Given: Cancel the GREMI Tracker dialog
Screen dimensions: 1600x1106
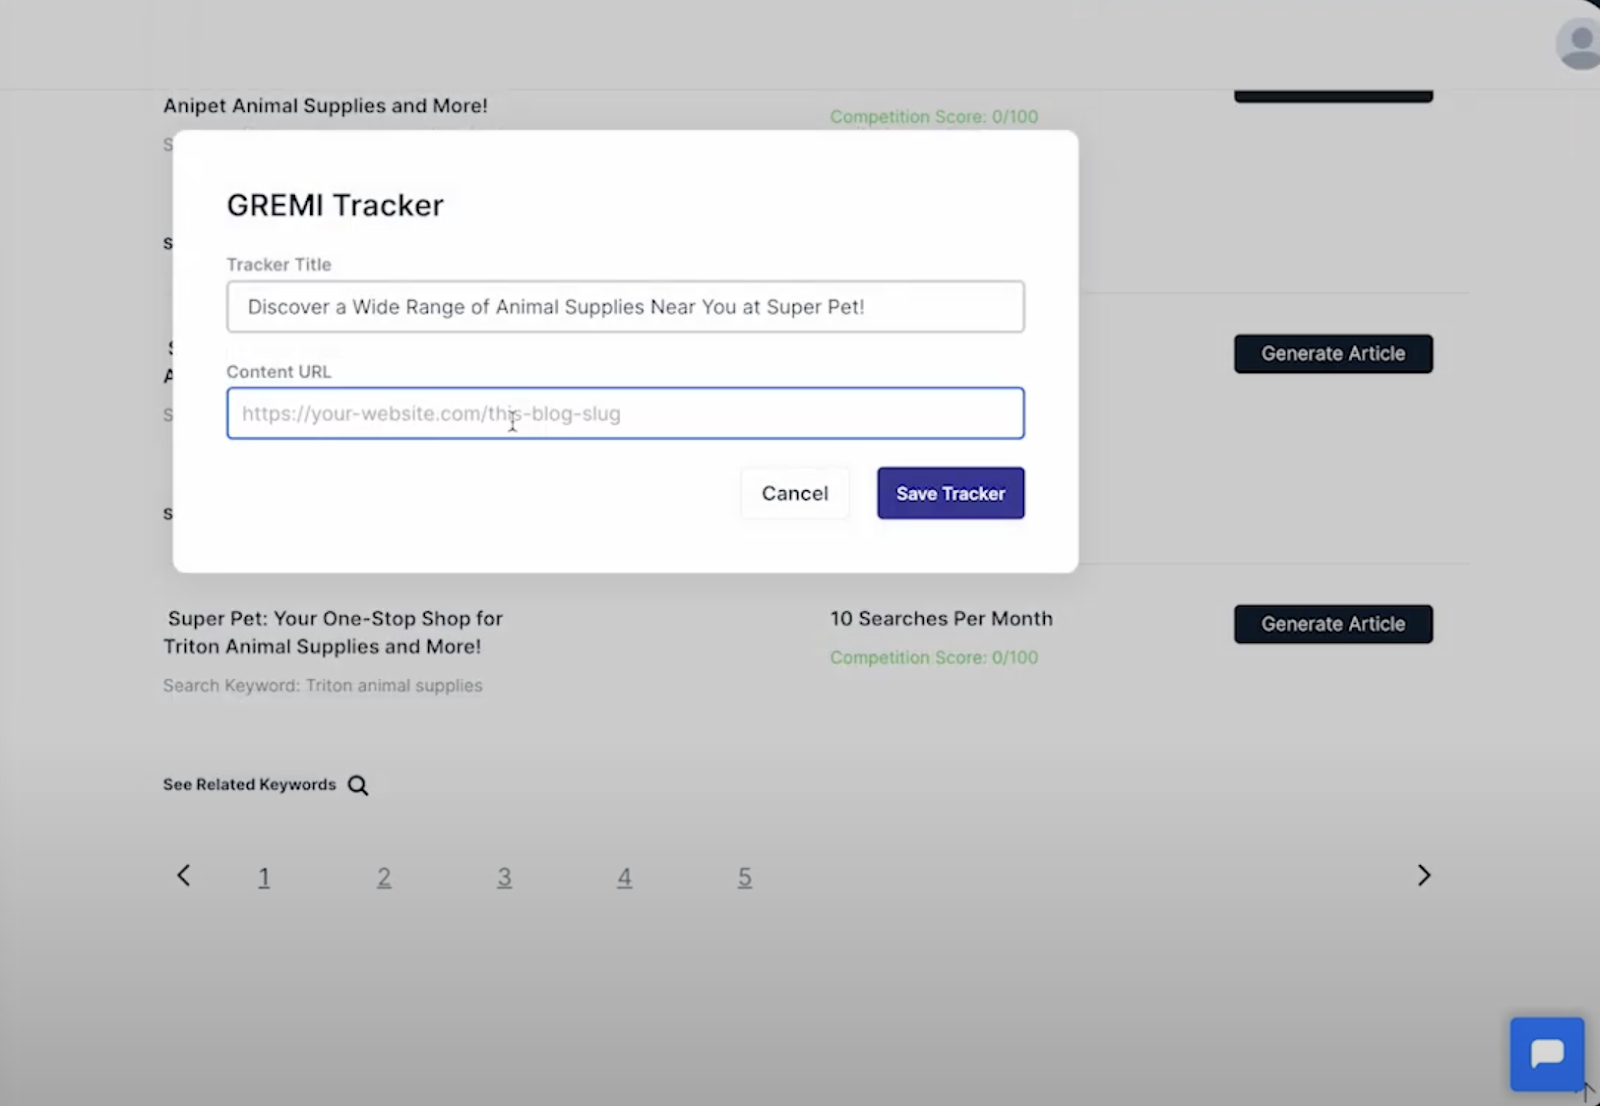Looking at the screenshot, I should click(x=795, y=493).
